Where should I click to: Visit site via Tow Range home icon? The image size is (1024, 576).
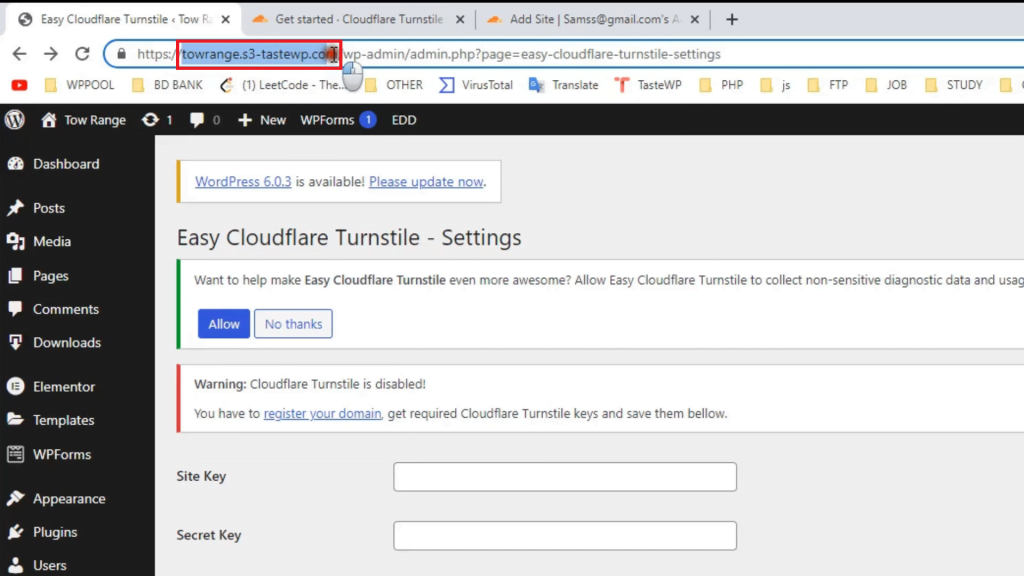point(83,120)
